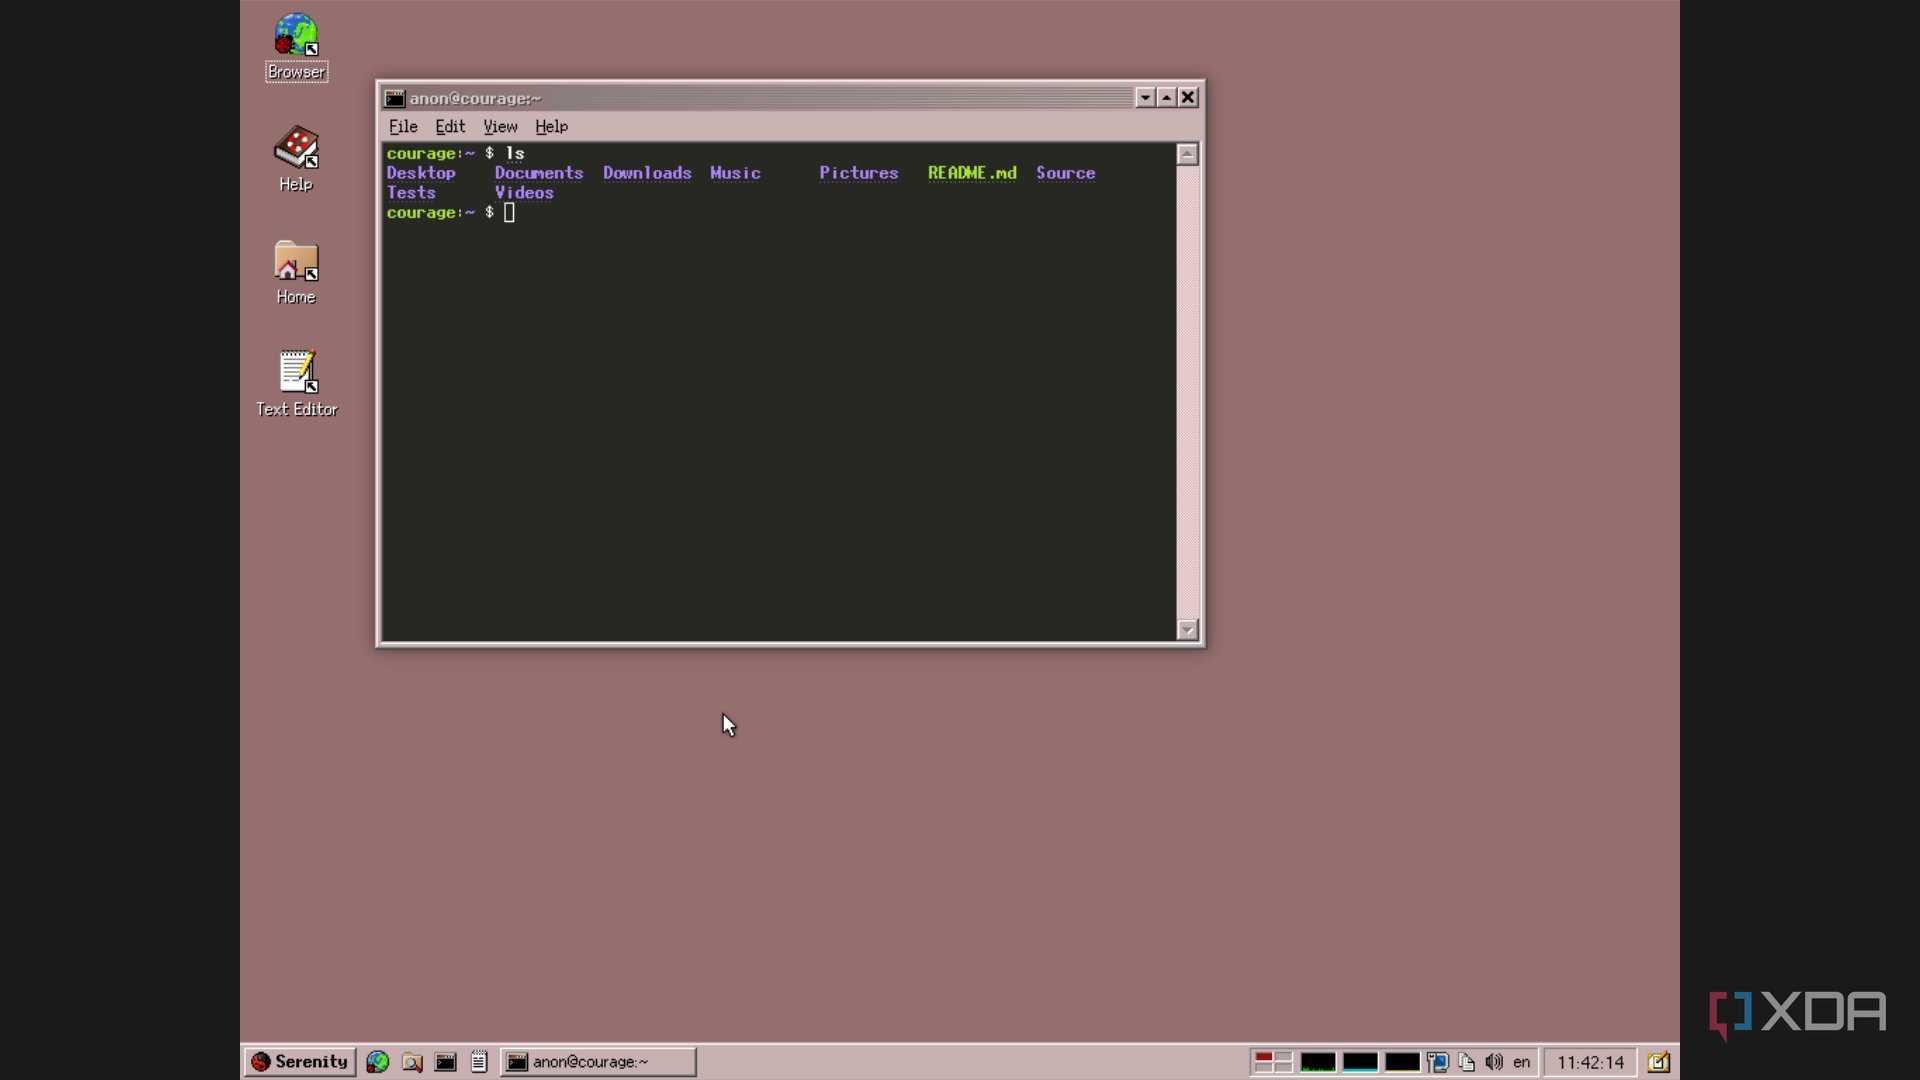Viewport: 1920px width, 1080px height.
Task: Click the 'Desktop' entry in ls output
Action: click(x=421, y=173)
